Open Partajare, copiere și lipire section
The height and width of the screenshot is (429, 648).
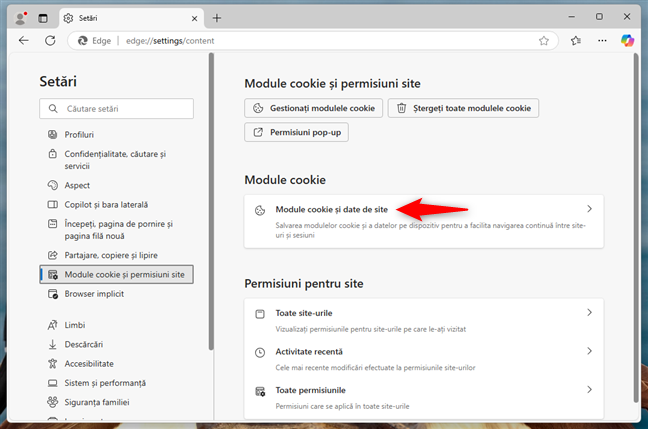pos(117,255)
